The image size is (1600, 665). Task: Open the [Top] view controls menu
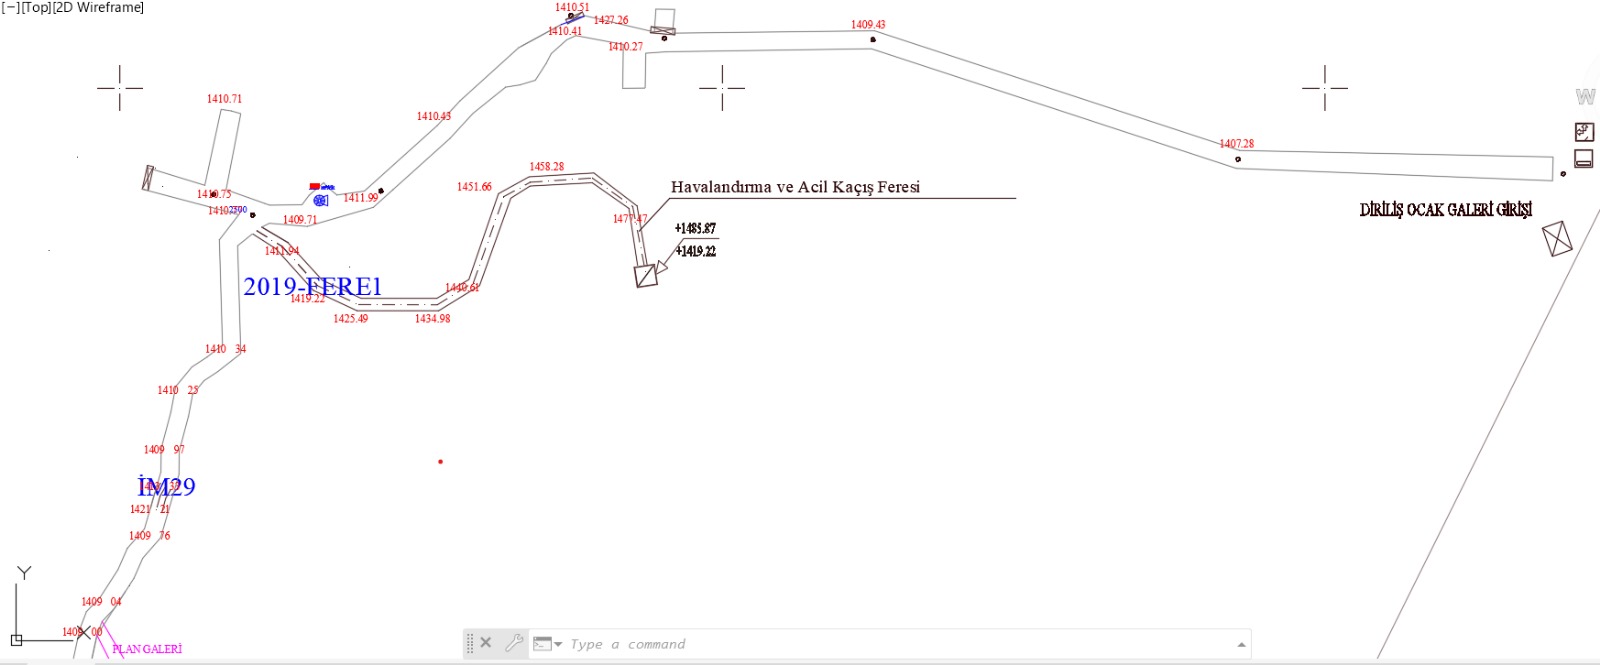[x=35, y=7]
